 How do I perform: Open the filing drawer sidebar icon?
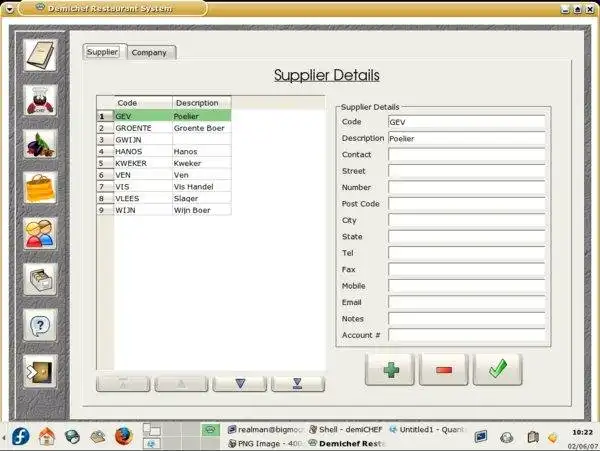(40, 279)
